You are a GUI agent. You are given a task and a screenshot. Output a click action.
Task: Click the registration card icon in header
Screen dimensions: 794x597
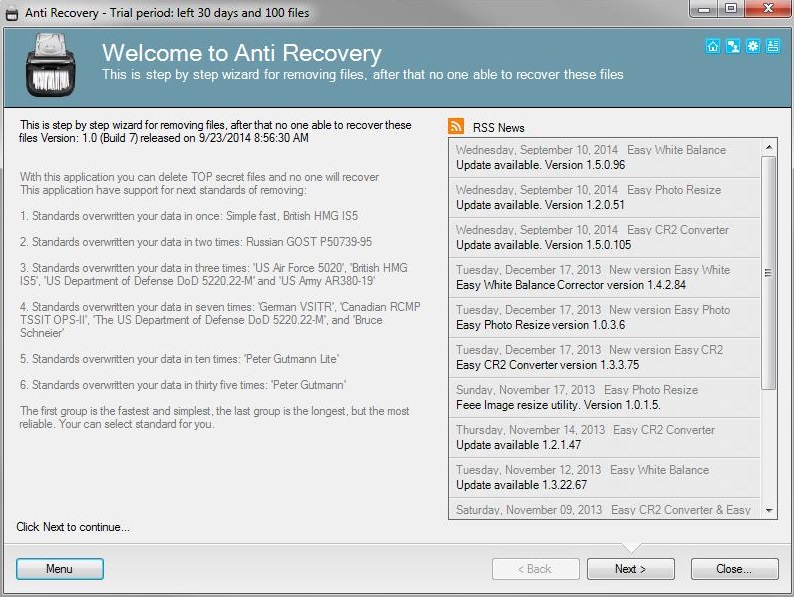click(772, 46)
